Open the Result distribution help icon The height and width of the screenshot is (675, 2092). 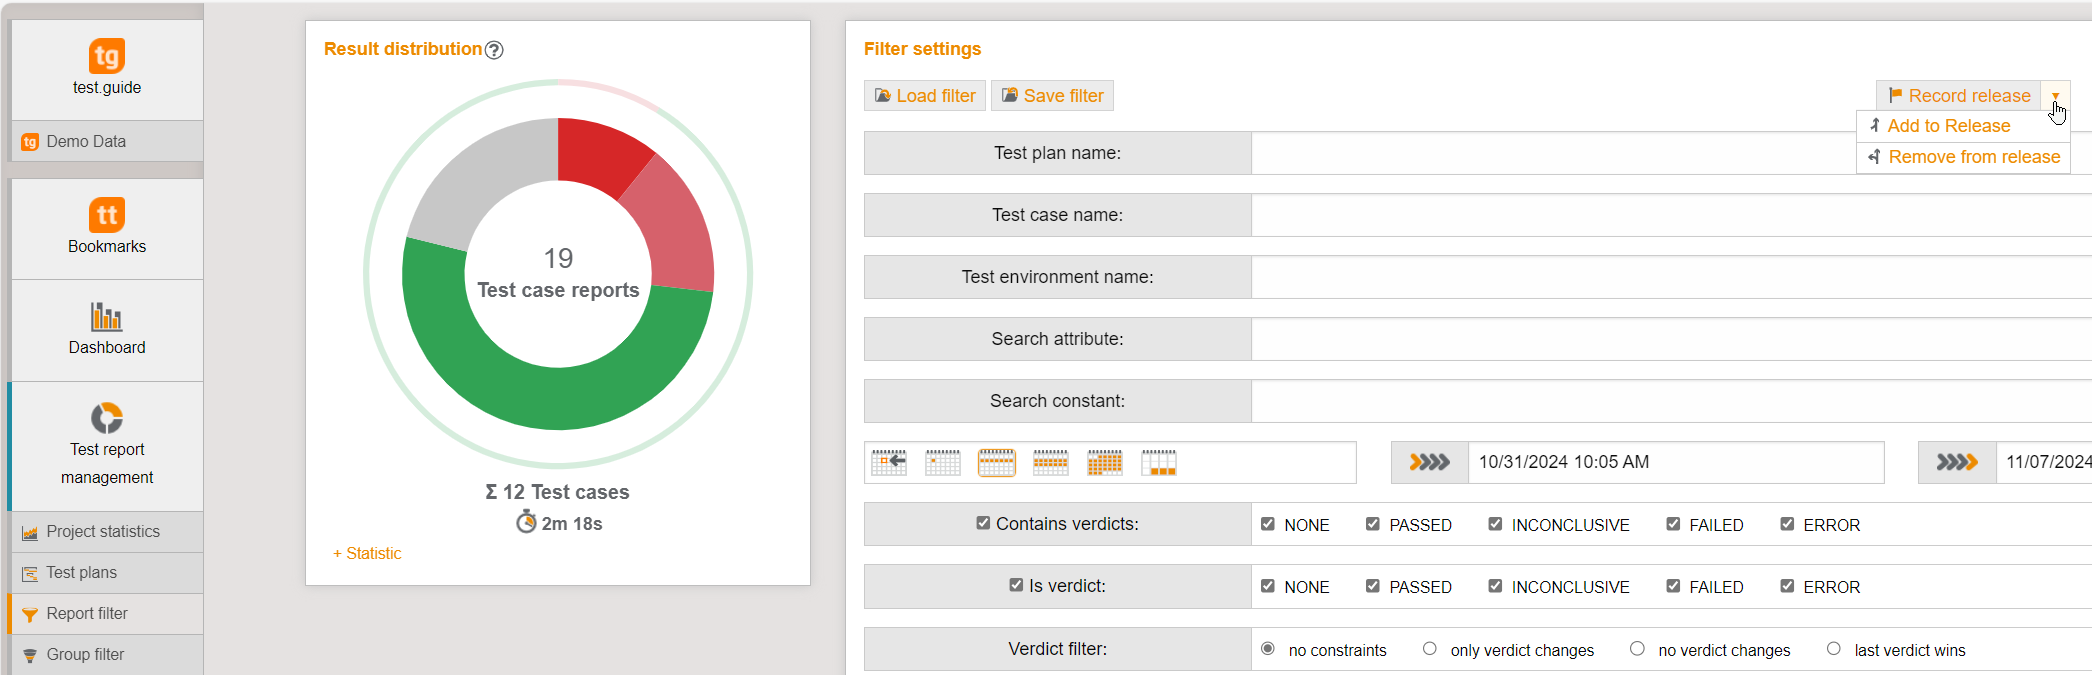494,50
